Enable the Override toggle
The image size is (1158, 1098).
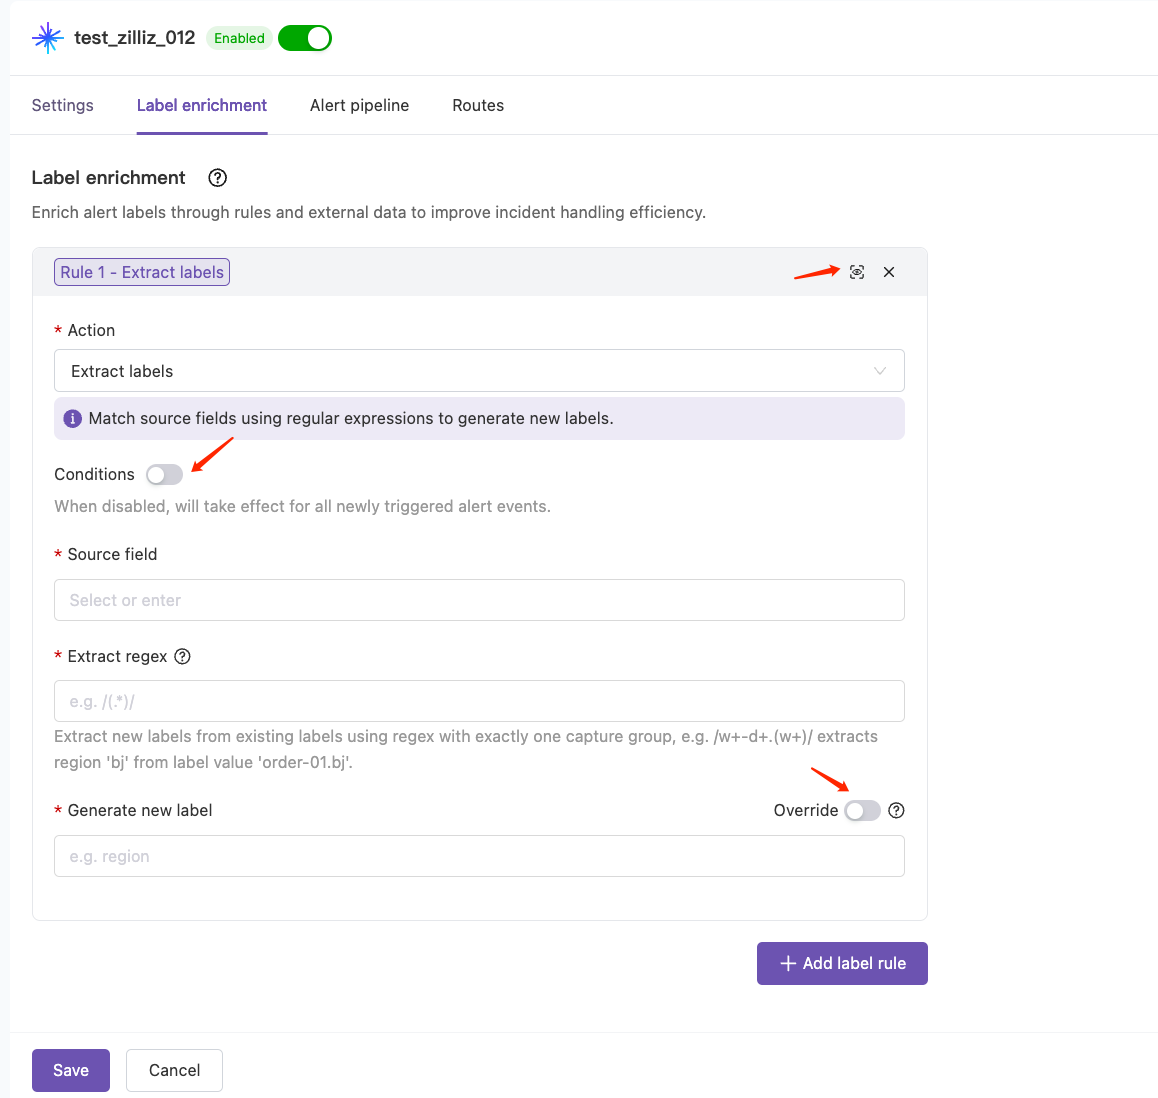tap(862, 811)
